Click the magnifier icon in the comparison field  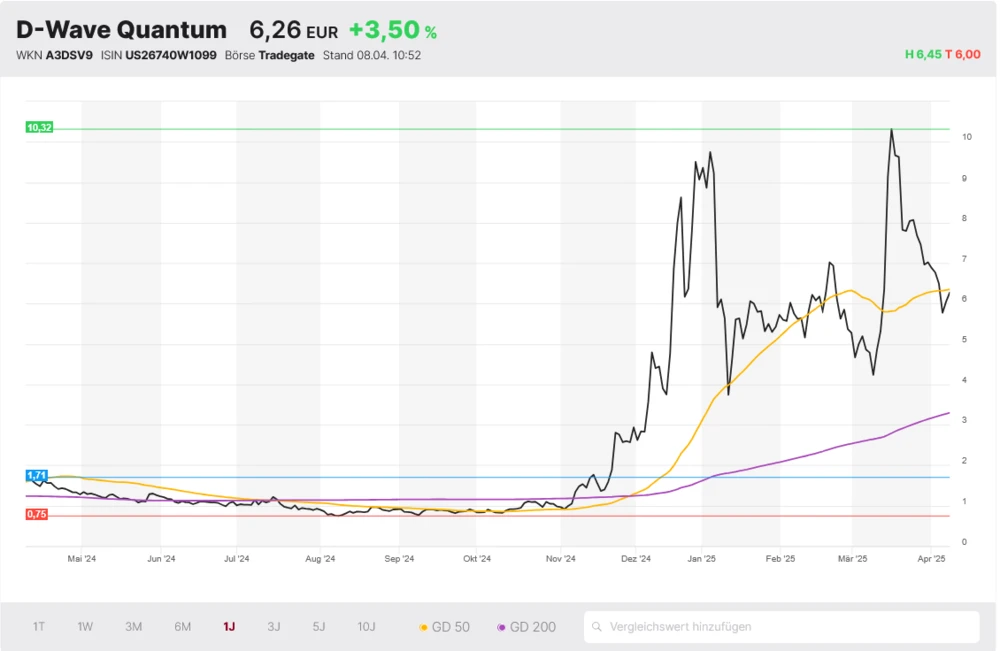[597, 627]
